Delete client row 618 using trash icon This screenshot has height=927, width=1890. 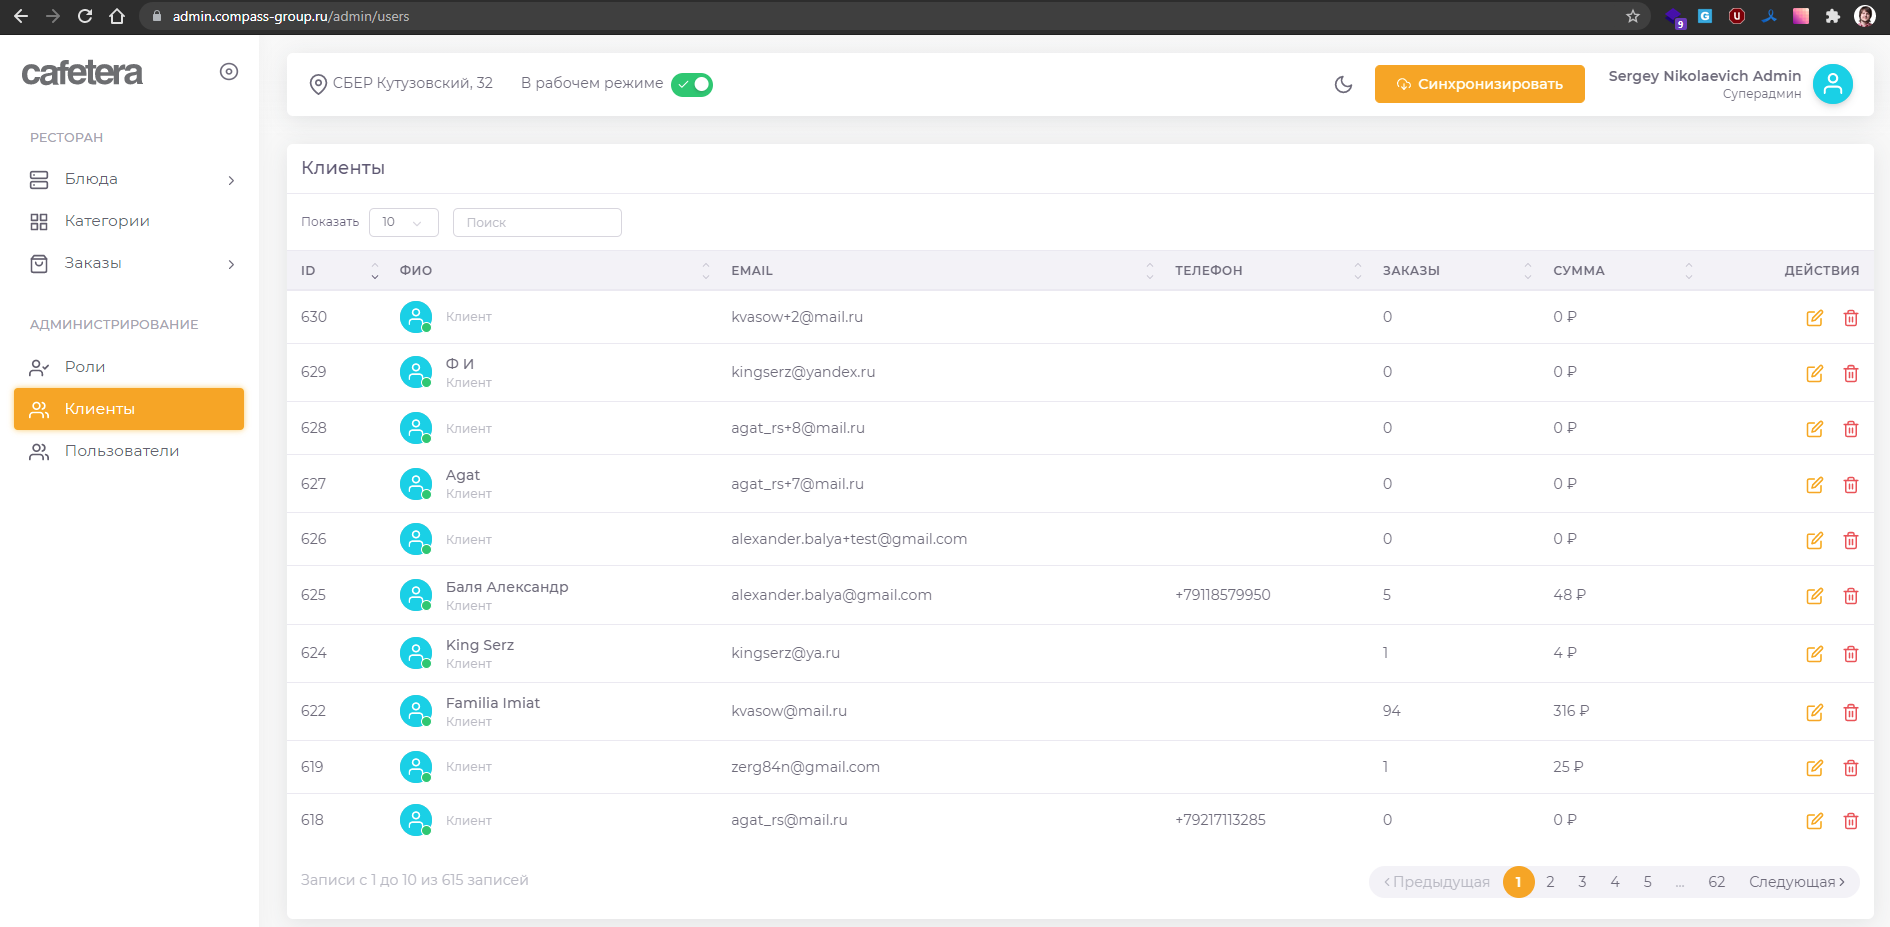(1850, 821)
